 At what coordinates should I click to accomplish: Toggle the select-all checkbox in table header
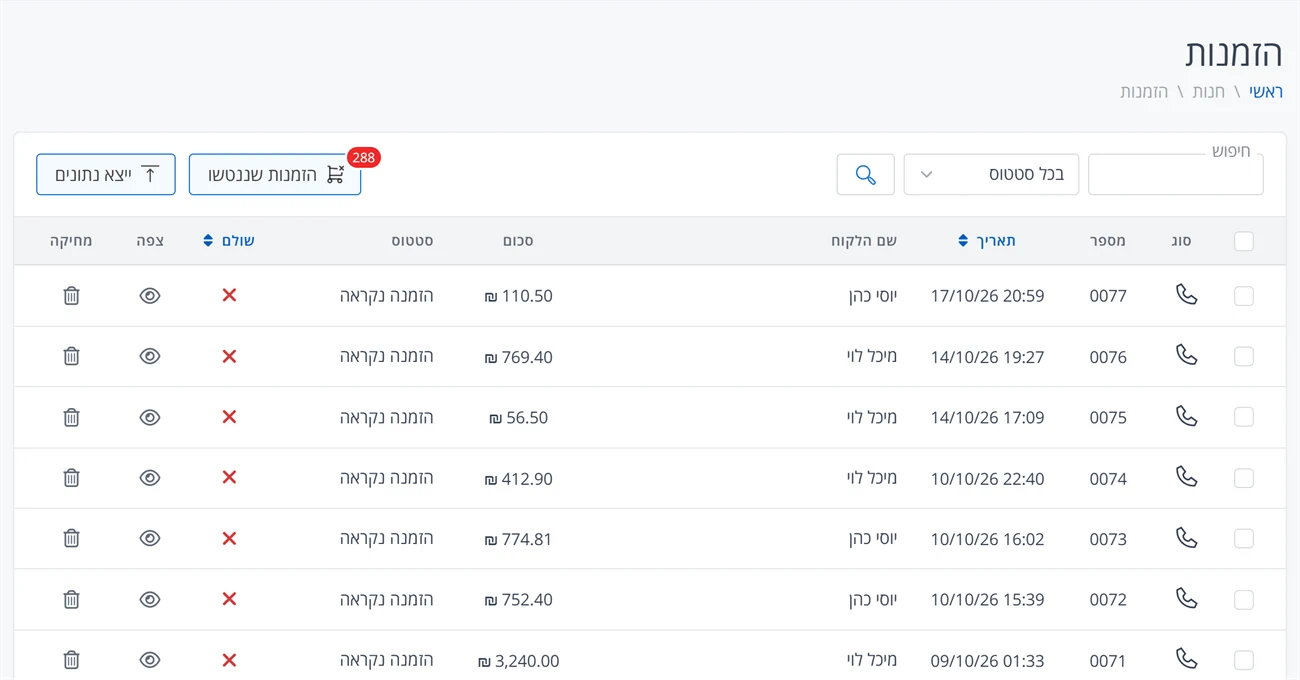[1244, 241]
